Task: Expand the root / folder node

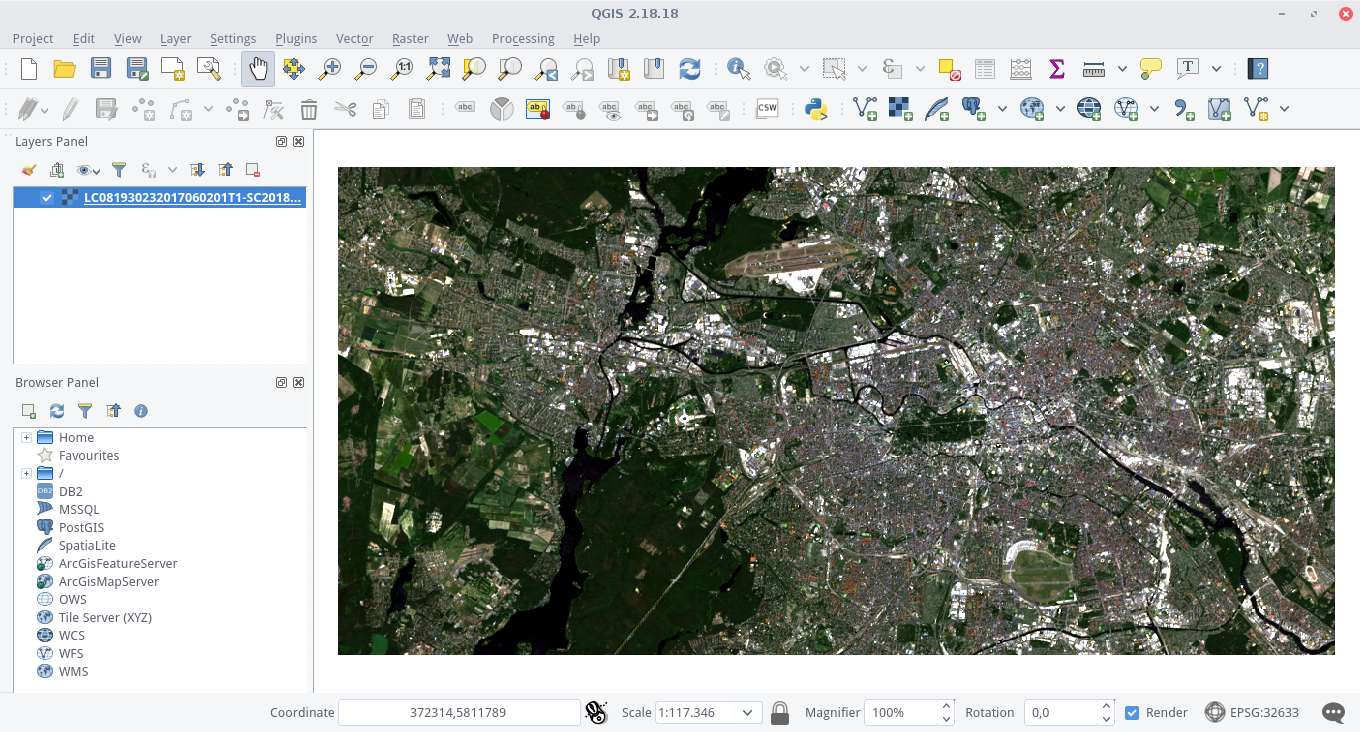Action: (26, 473)
